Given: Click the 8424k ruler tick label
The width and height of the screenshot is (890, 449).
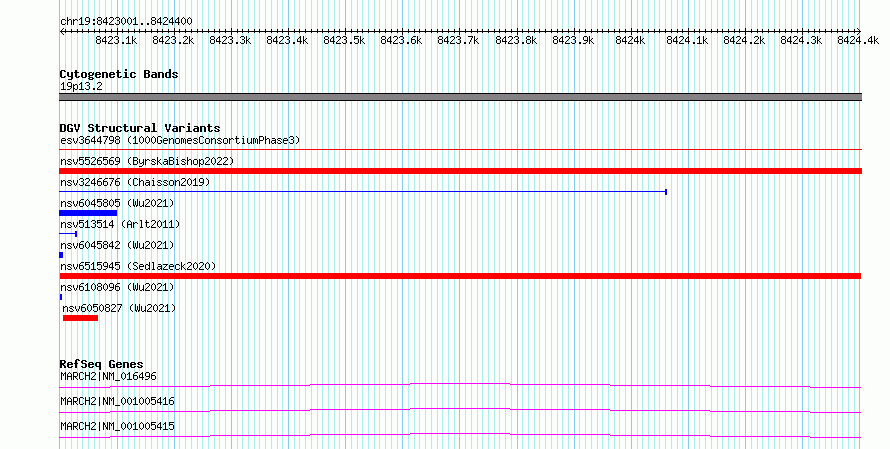Looking at the screenshot, I should click(630, 40).
